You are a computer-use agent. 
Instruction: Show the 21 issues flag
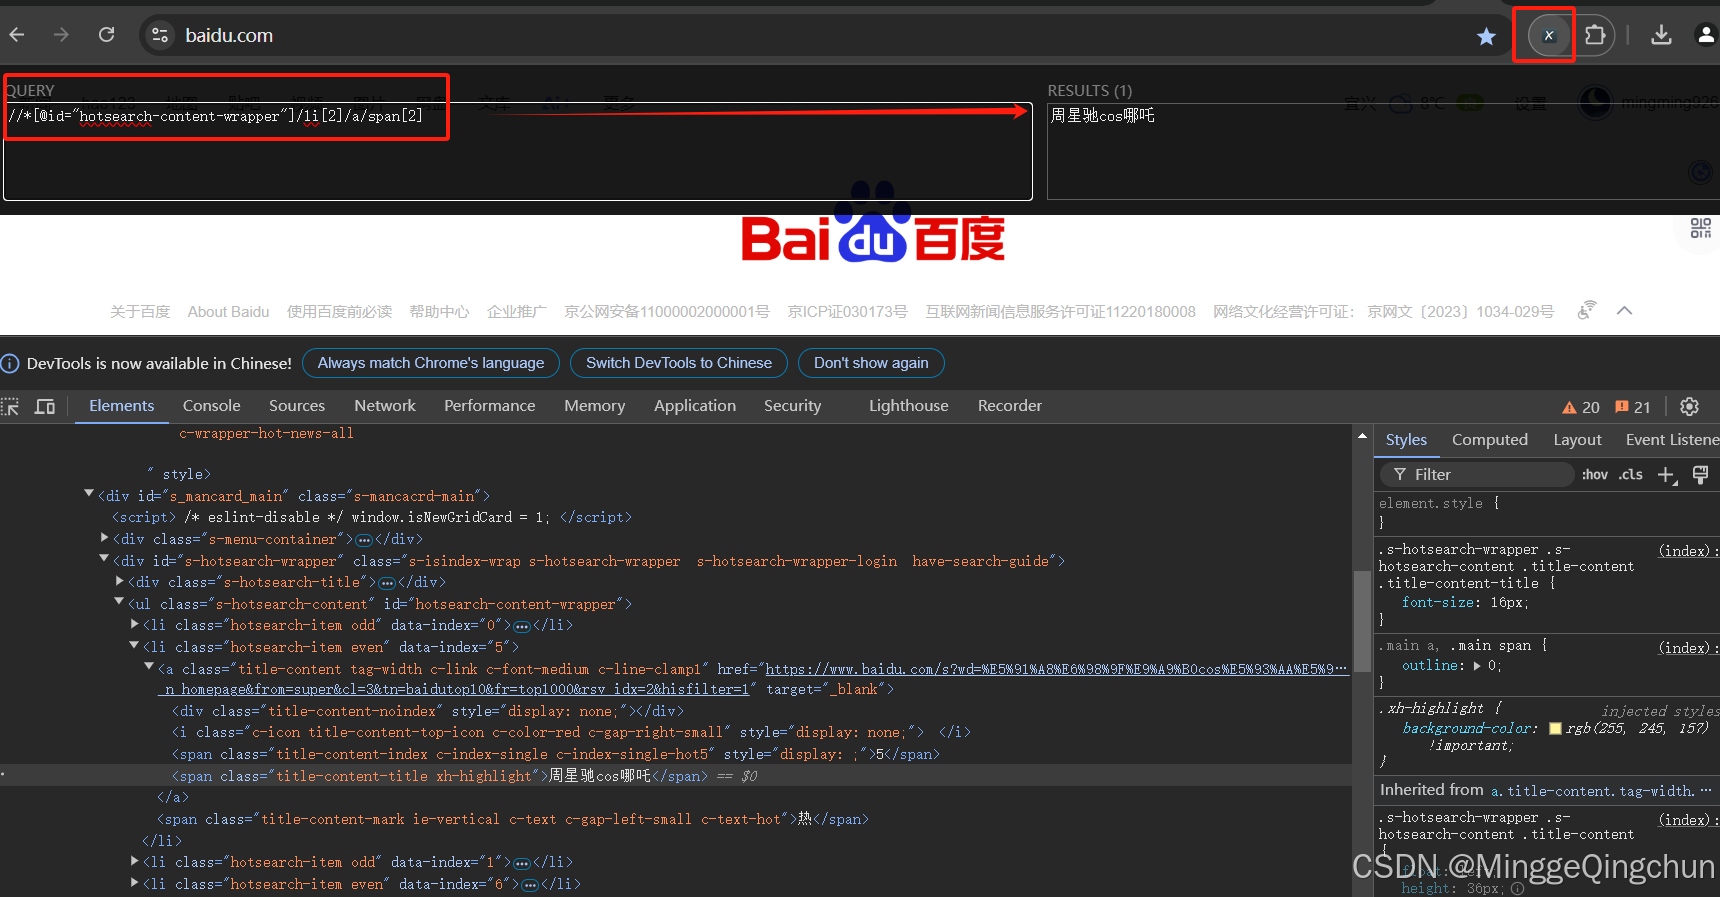[1632, 407]
